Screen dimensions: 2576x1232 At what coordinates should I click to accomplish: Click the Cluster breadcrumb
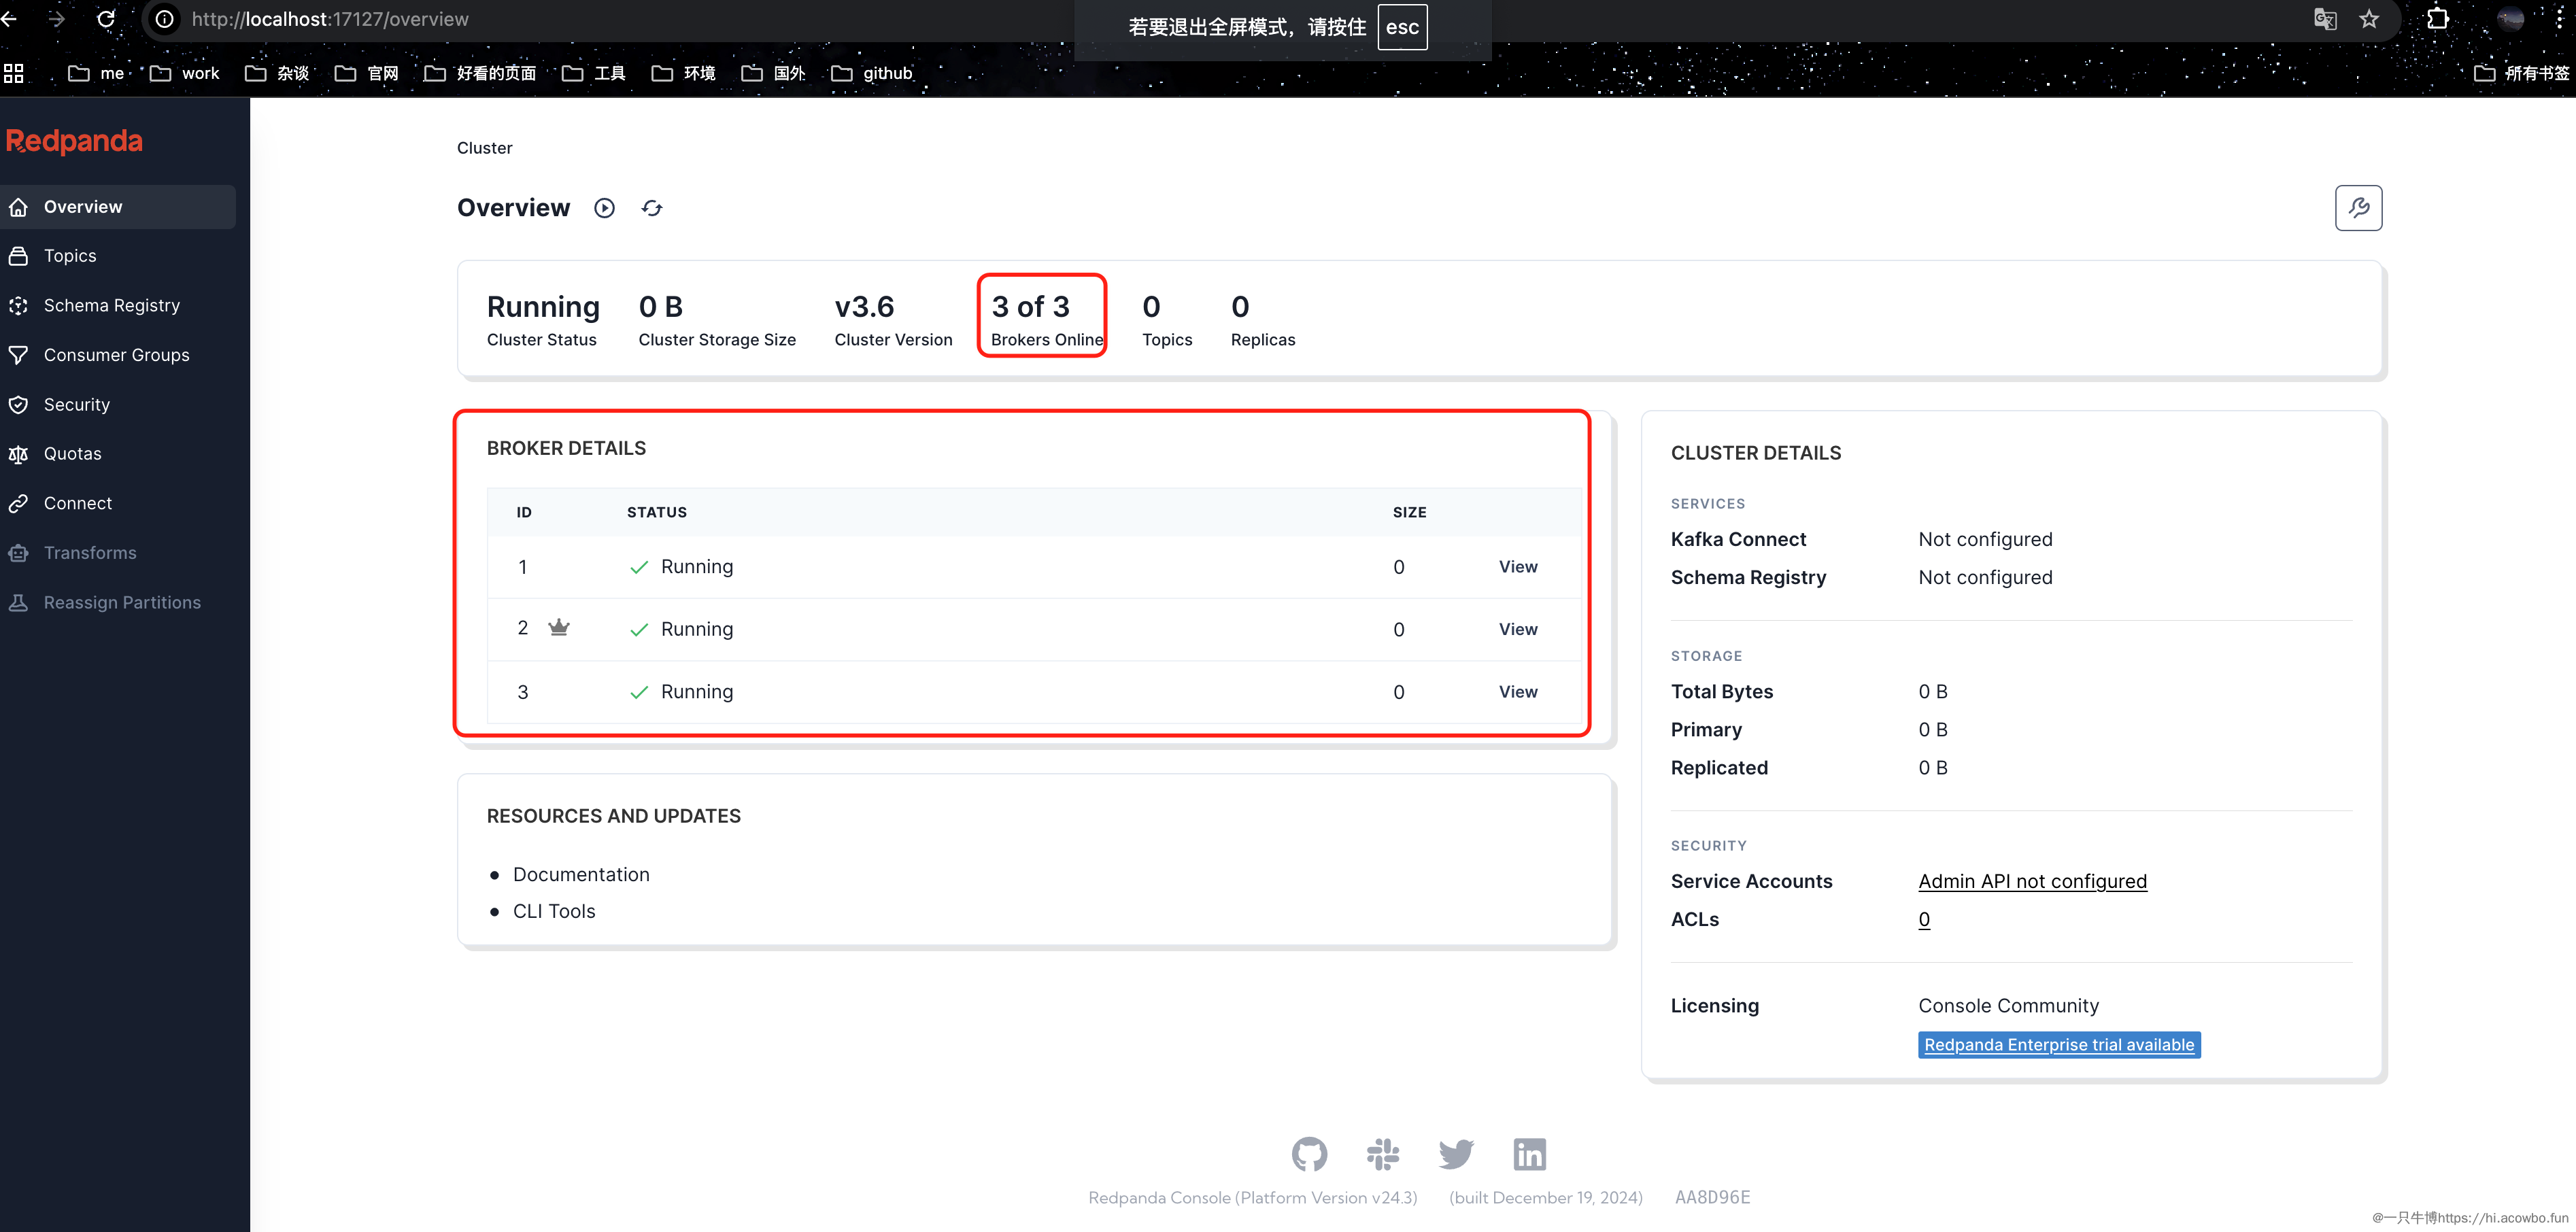point(484,148)
